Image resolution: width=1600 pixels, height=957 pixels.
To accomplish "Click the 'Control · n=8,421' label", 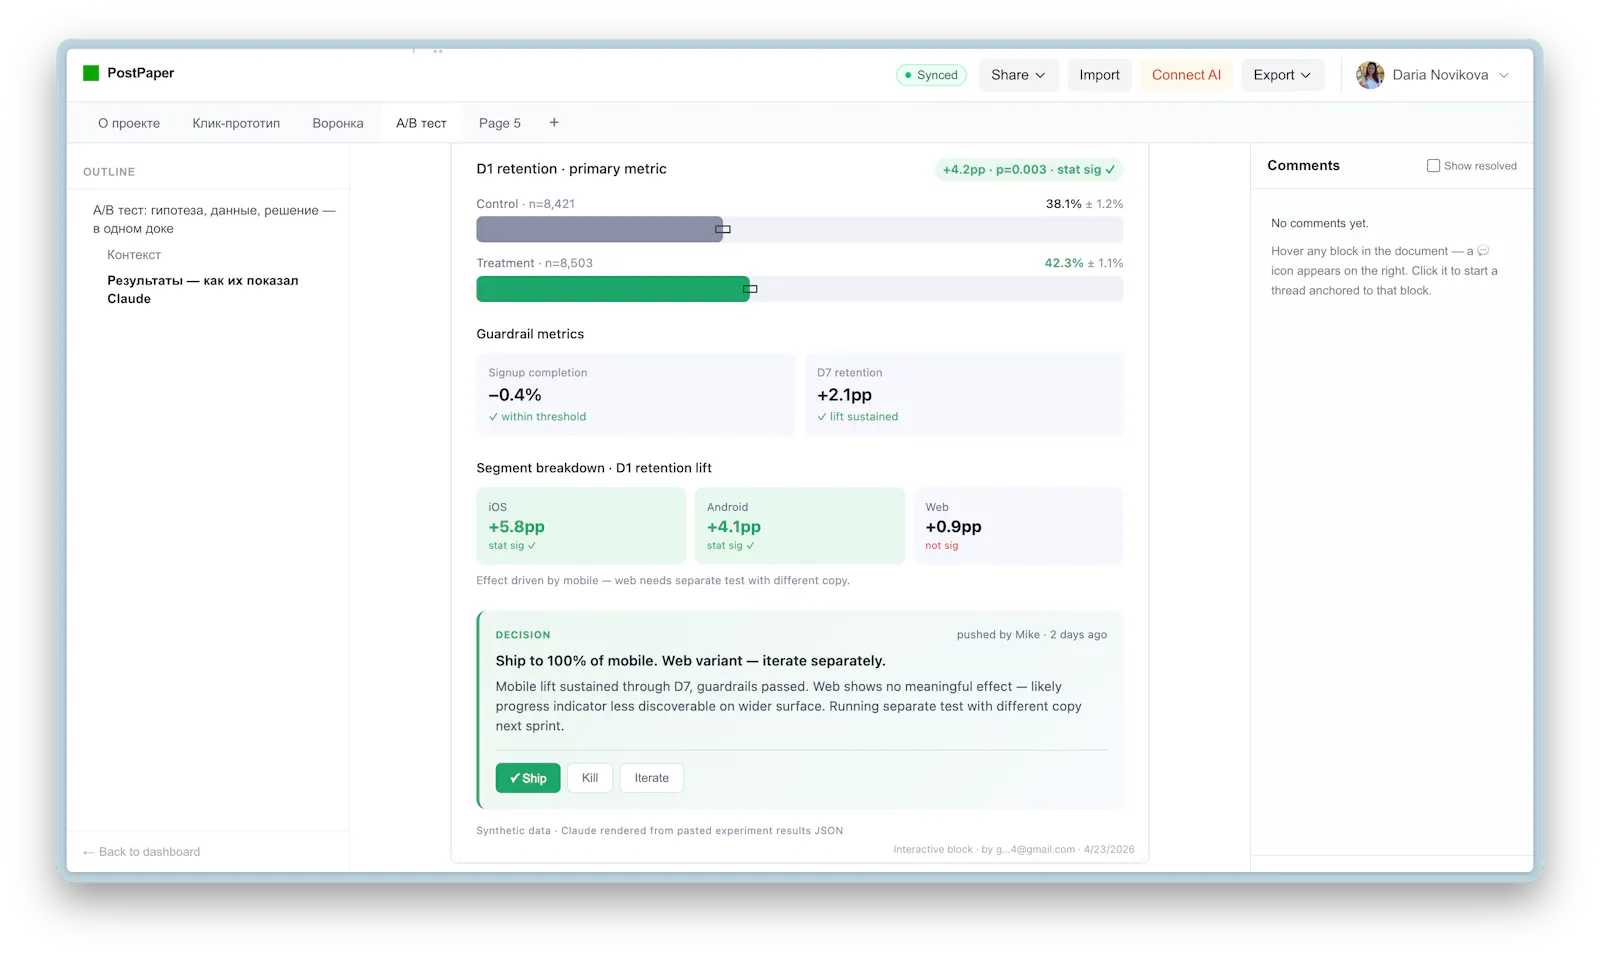I will click(x=525, y=204).
